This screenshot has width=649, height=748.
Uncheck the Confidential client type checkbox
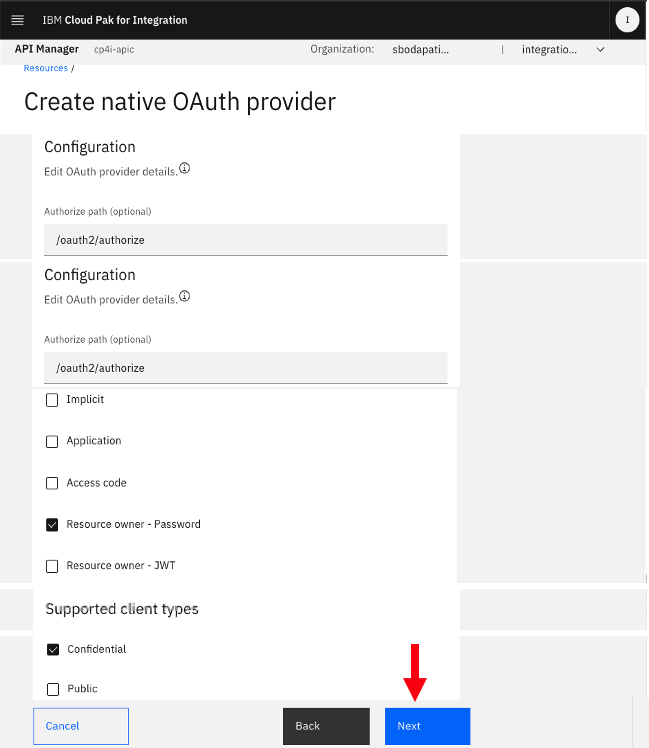53,650
